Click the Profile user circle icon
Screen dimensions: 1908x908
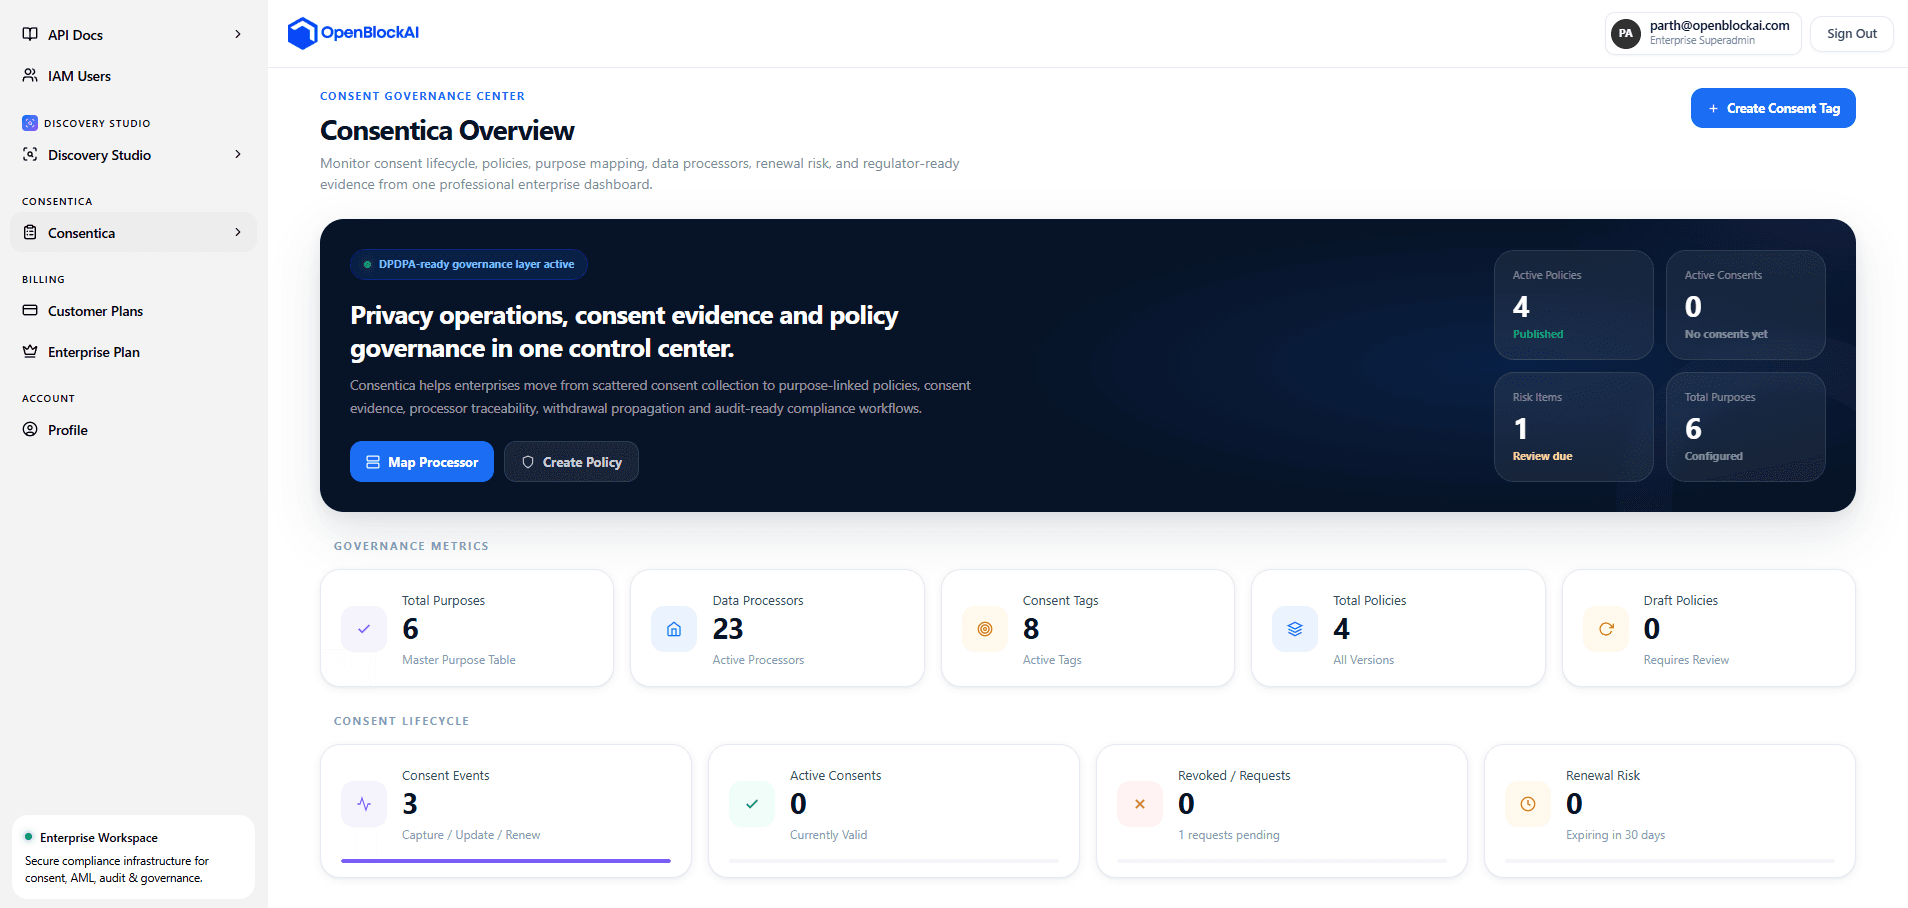click(x=30, y=429)
